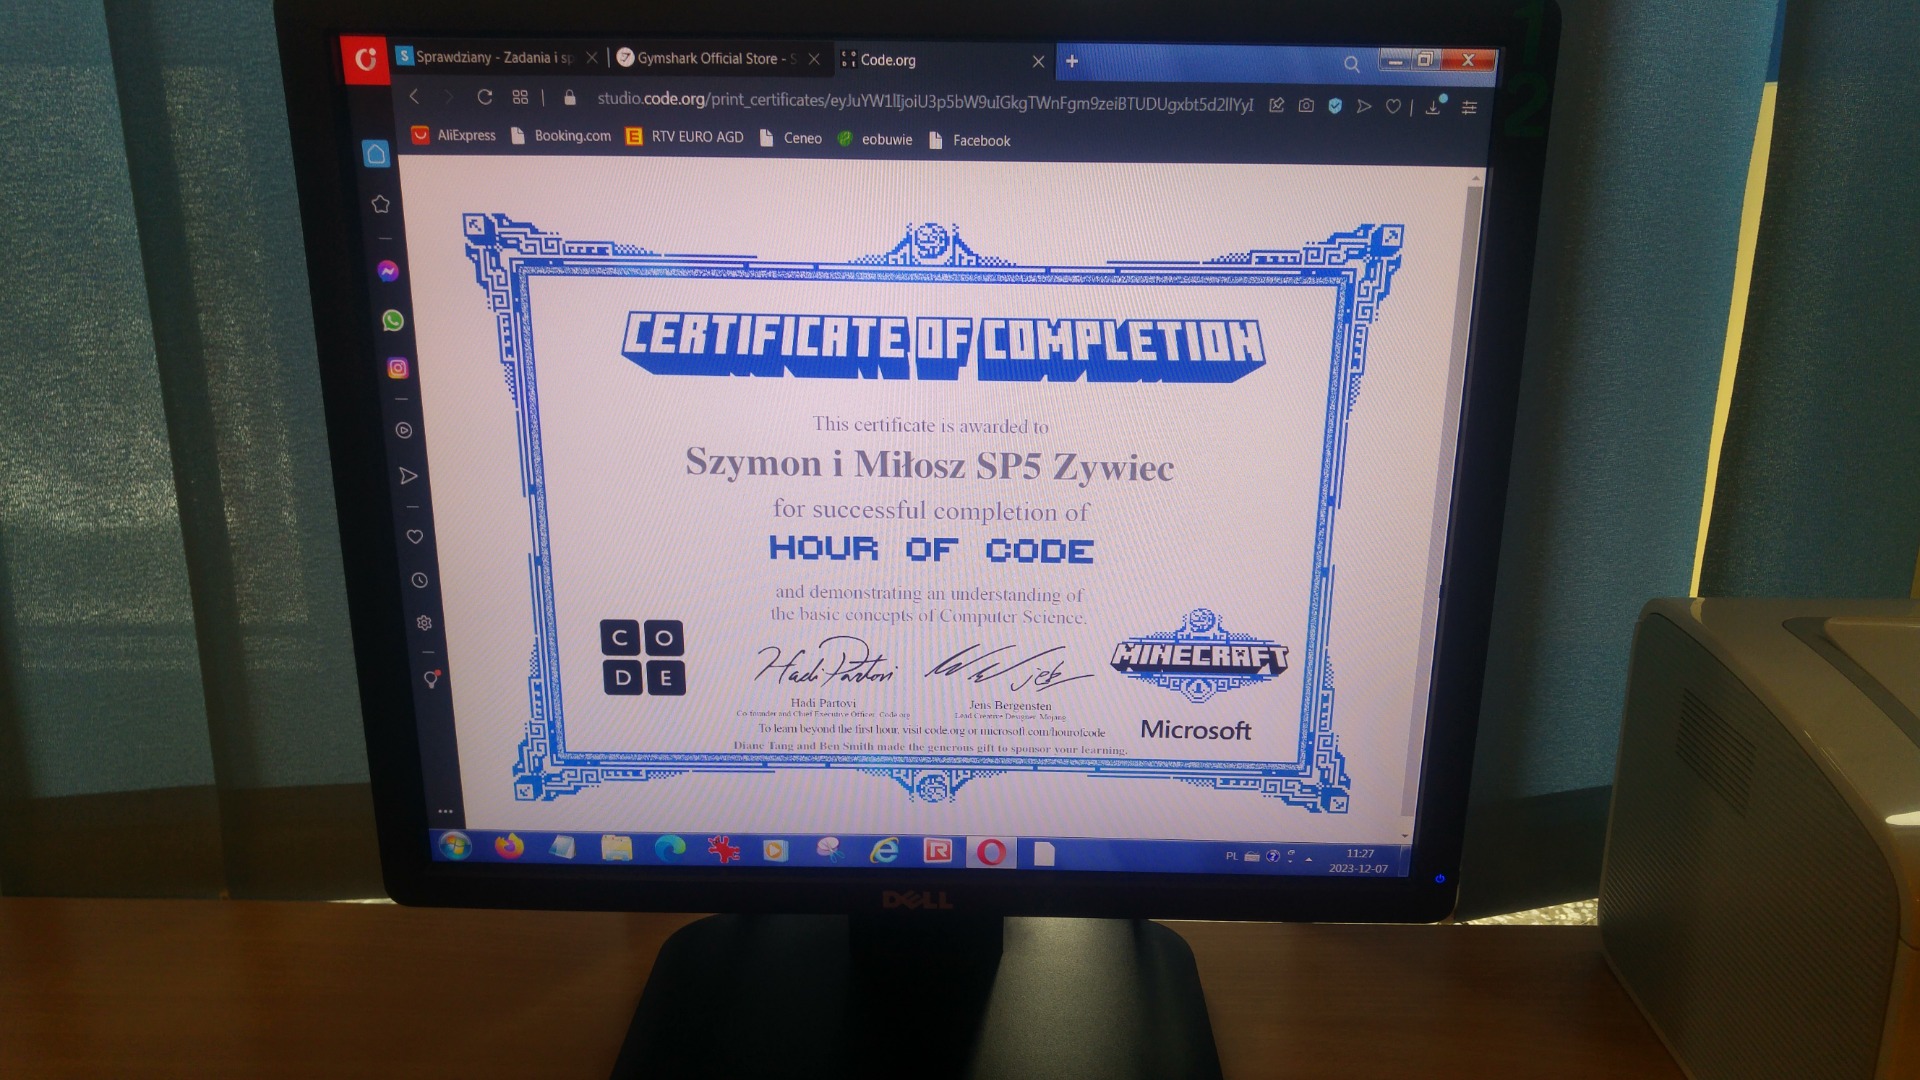Click the HOUR OF CODE heading

931,549
